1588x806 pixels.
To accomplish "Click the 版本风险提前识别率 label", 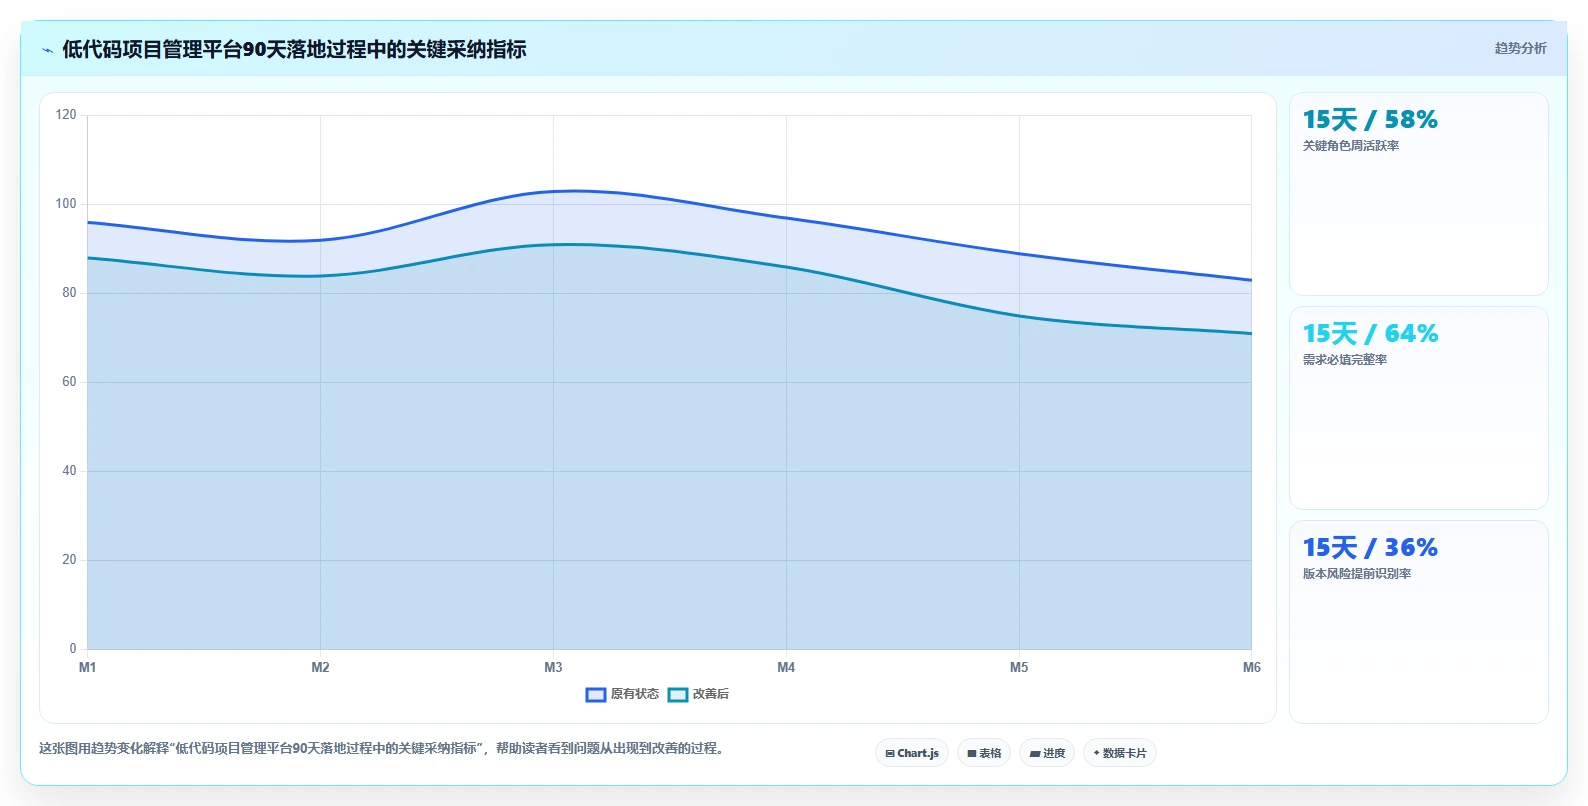I will click(1357, 574).
